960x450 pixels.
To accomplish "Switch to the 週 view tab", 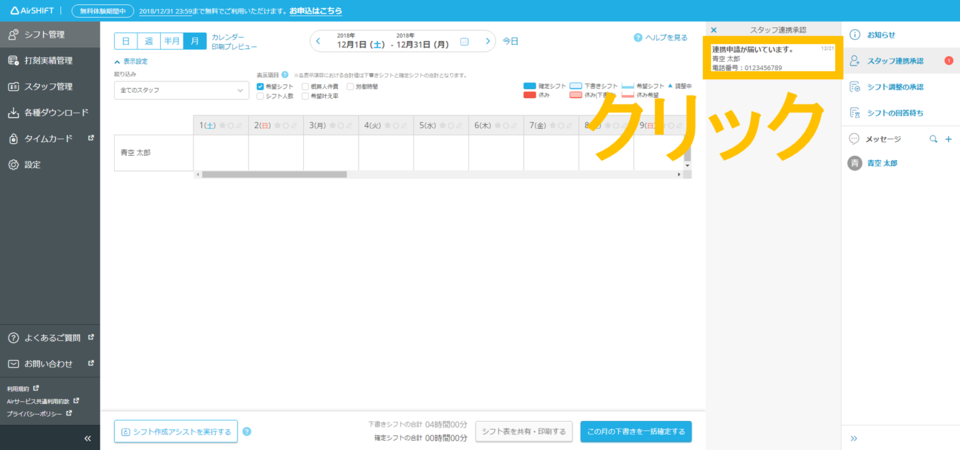I will coord(149,41).
